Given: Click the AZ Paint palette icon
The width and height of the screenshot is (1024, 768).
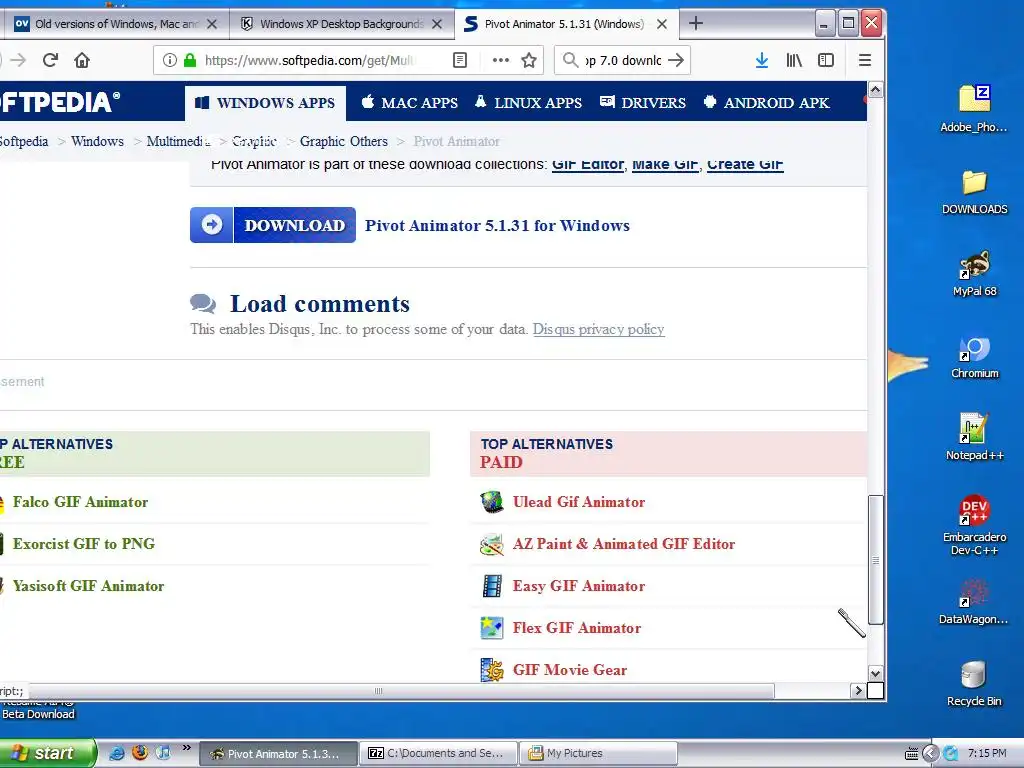Looking at the screenshot, I should [x=492, y=544].
